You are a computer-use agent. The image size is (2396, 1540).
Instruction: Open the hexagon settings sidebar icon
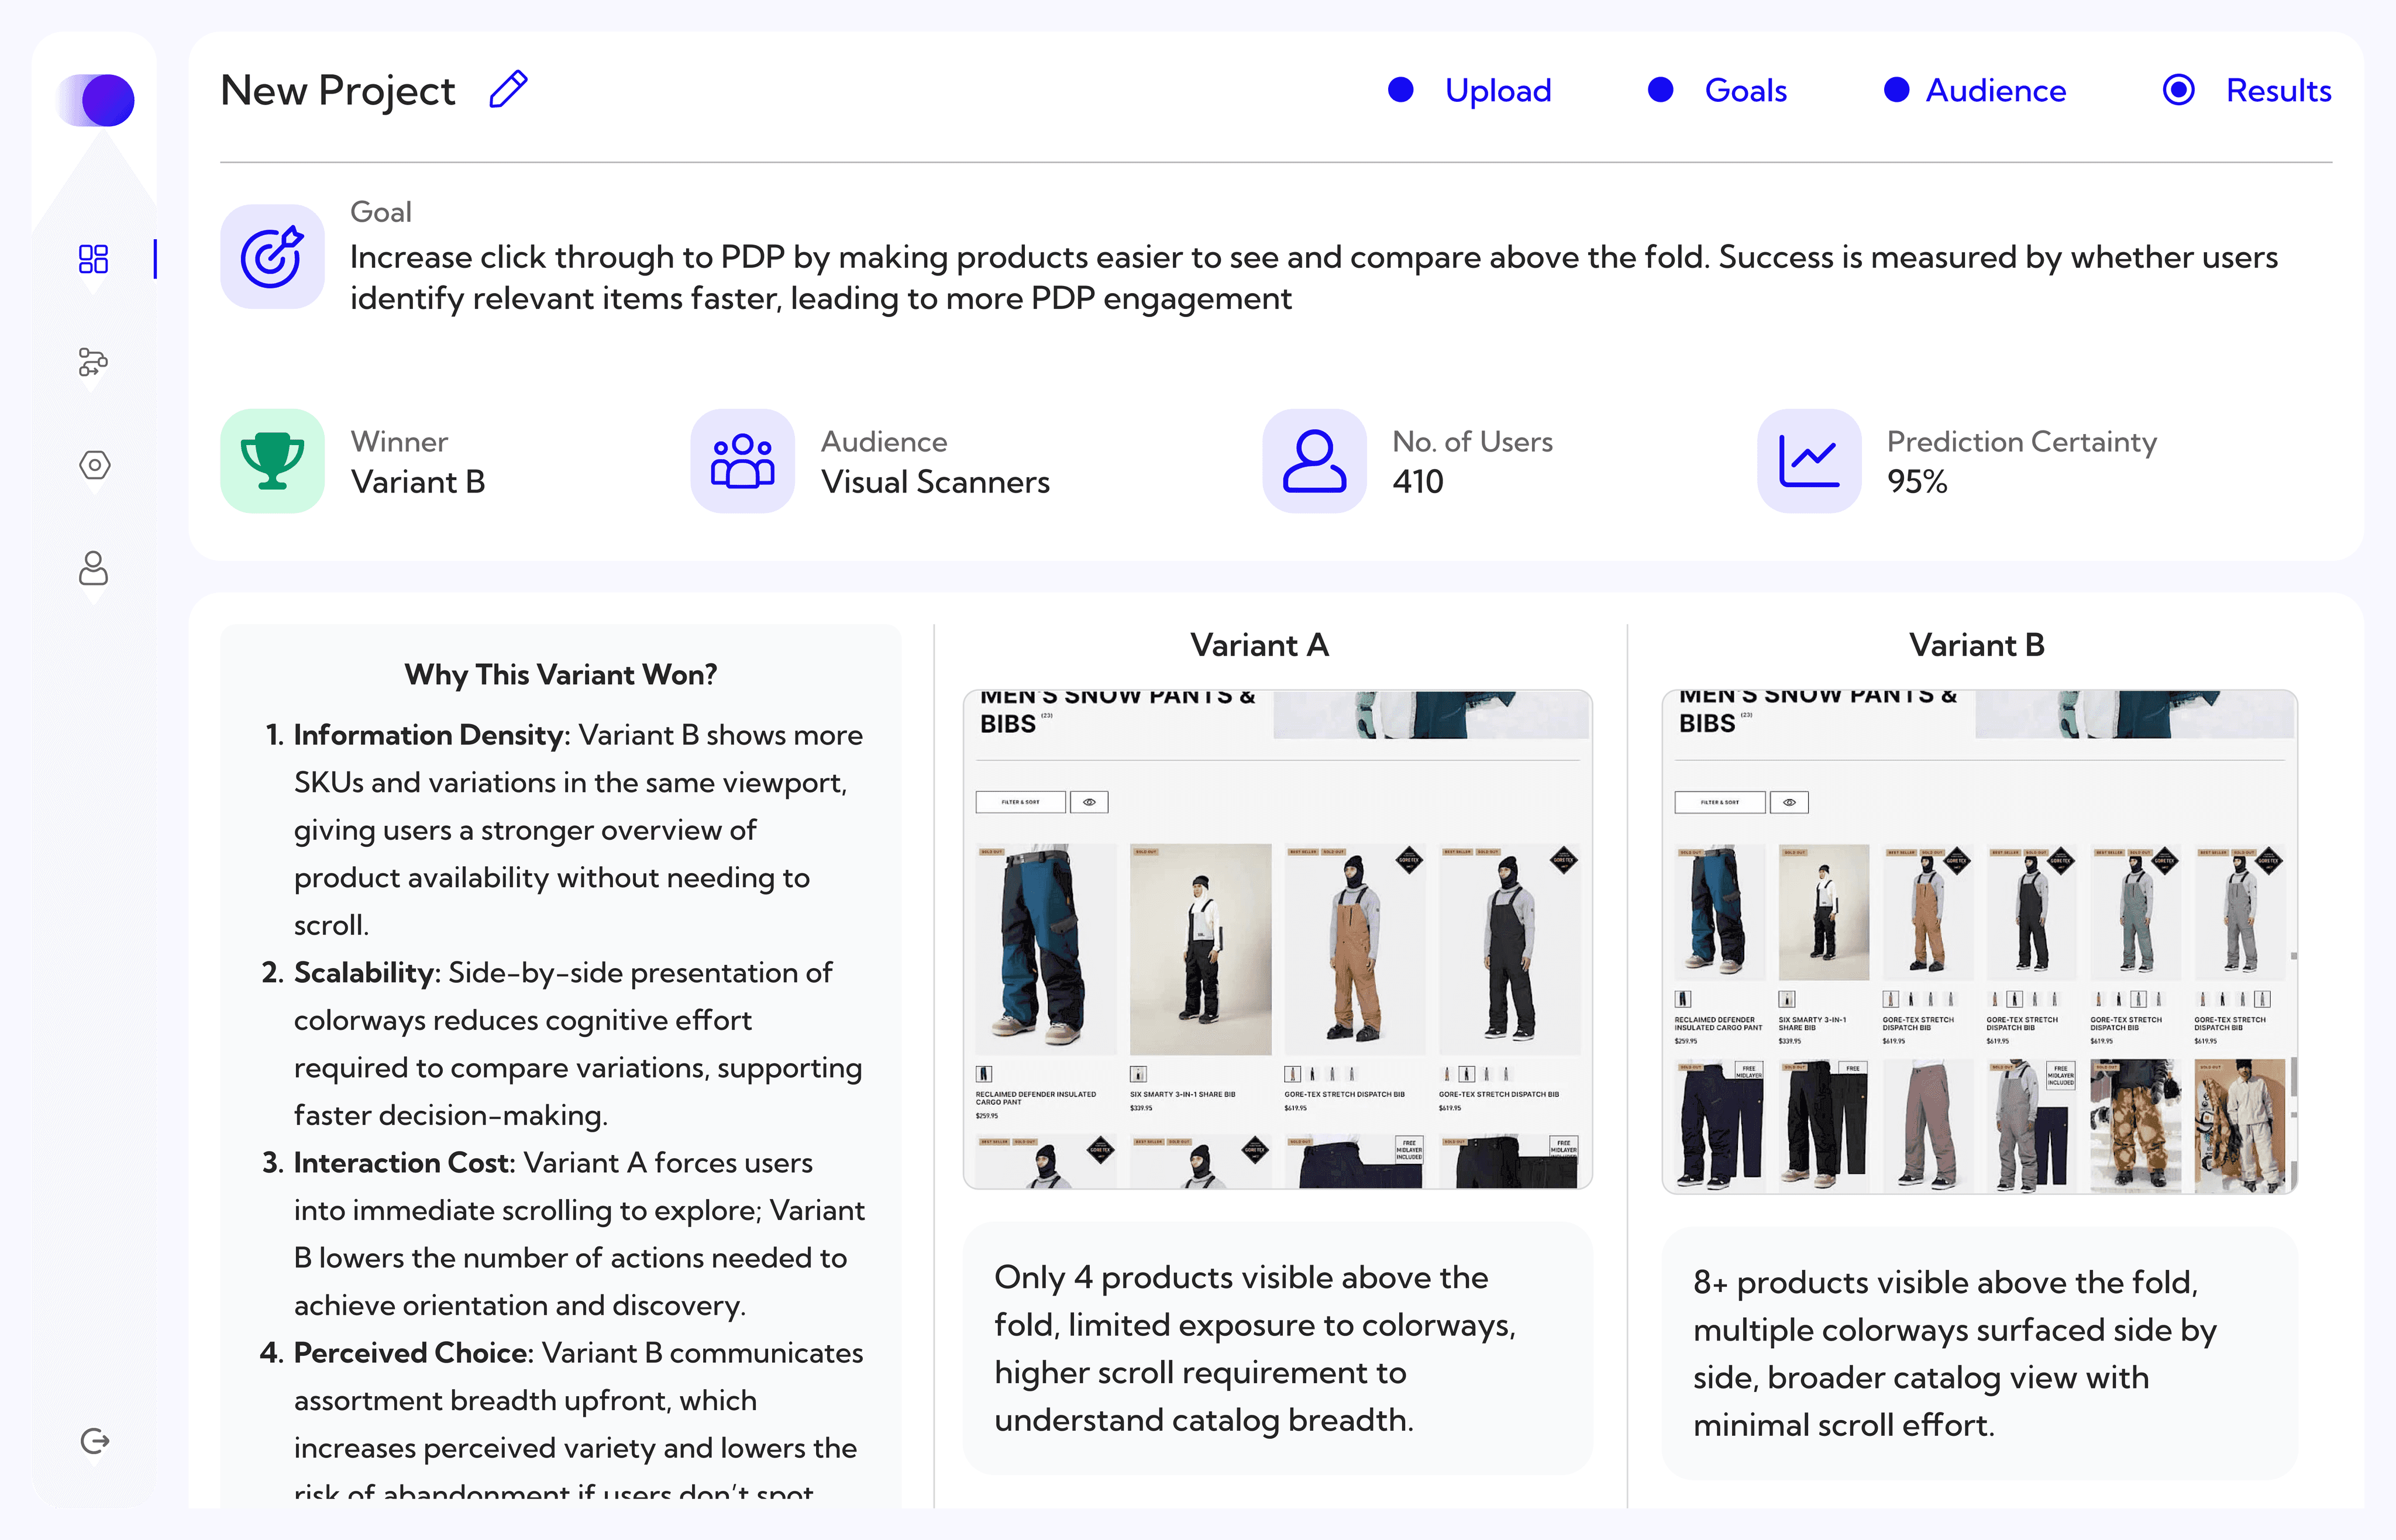pyautogui.click(x=94, y=465)
